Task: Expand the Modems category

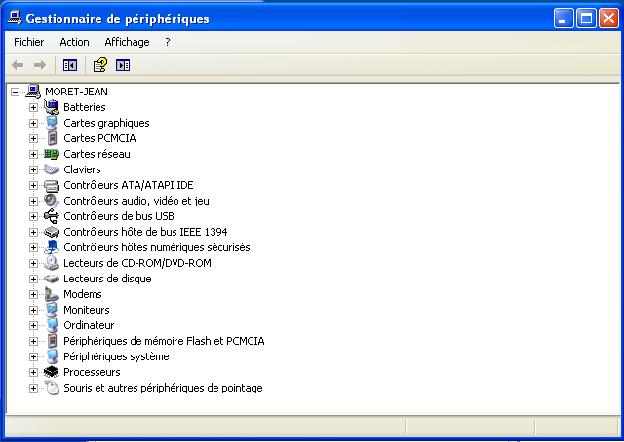Action: click(33, 294)
